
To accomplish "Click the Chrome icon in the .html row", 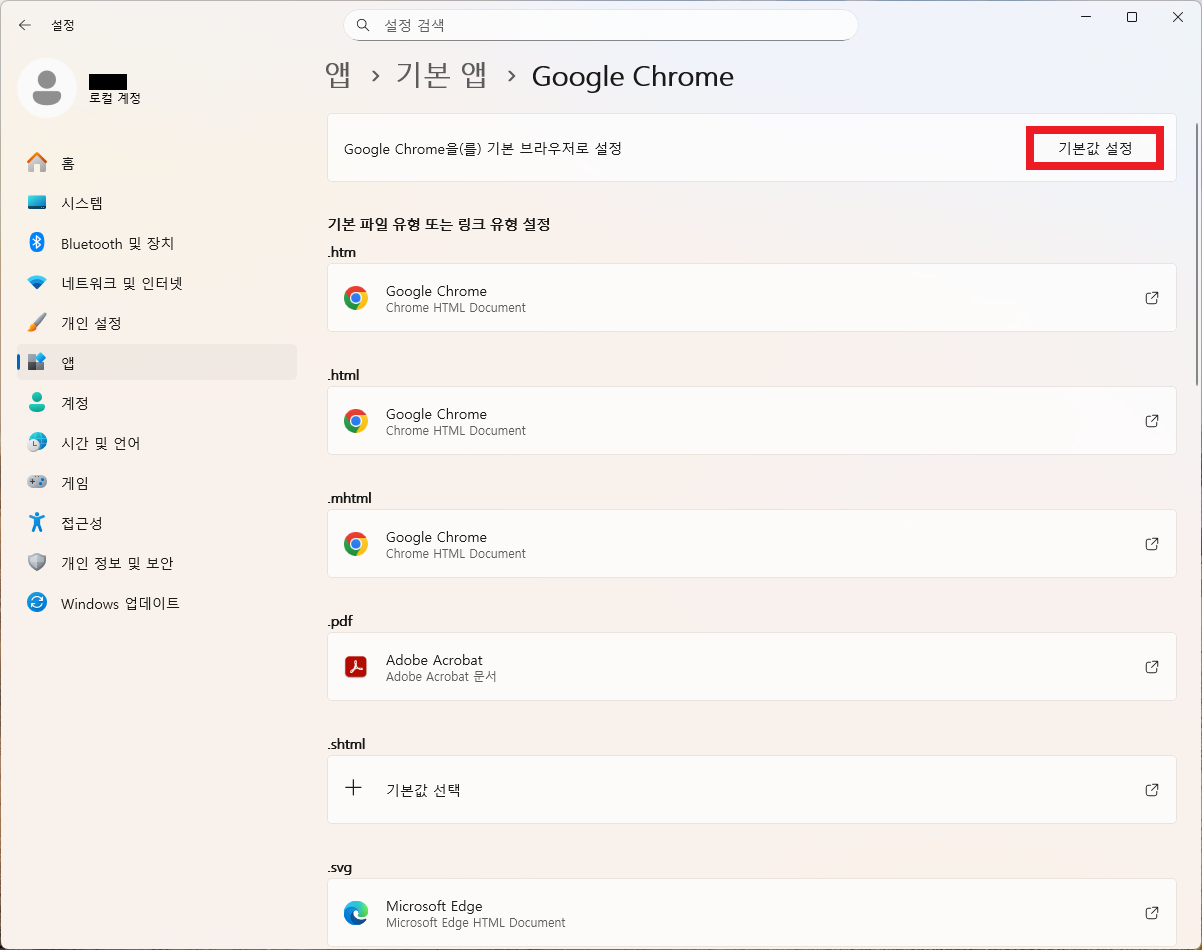I will (x=356, y=421).
